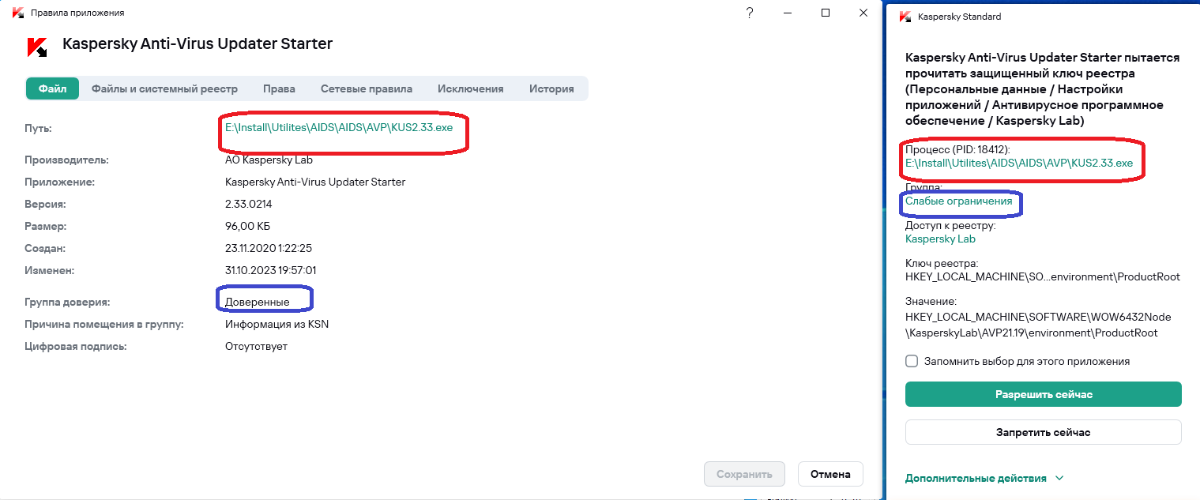Screen dimensions: 1200x500
Task: Click the Группа доверия label
Action: (68, 301)
